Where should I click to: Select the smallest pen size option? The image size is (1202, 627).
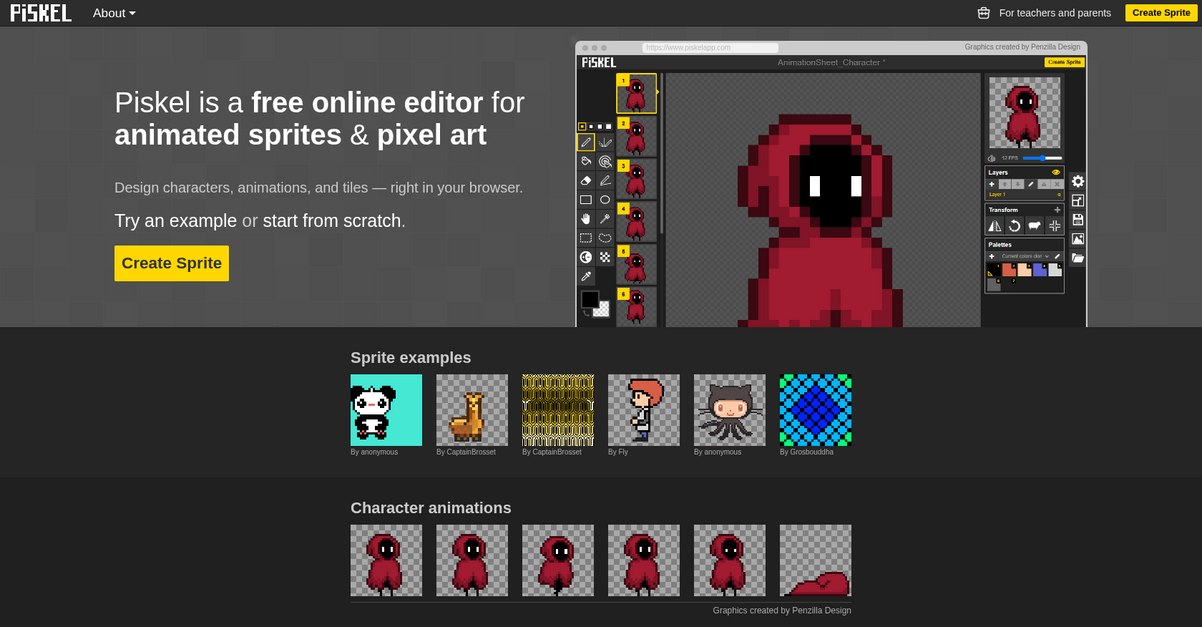pos(582,127)
